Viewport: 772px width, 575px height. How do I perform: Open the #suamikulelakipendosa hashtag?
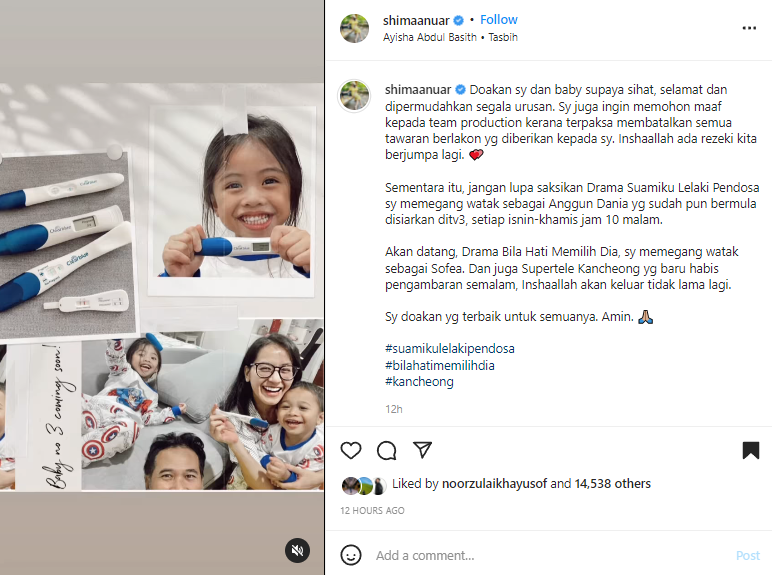[x=450, y=349]
